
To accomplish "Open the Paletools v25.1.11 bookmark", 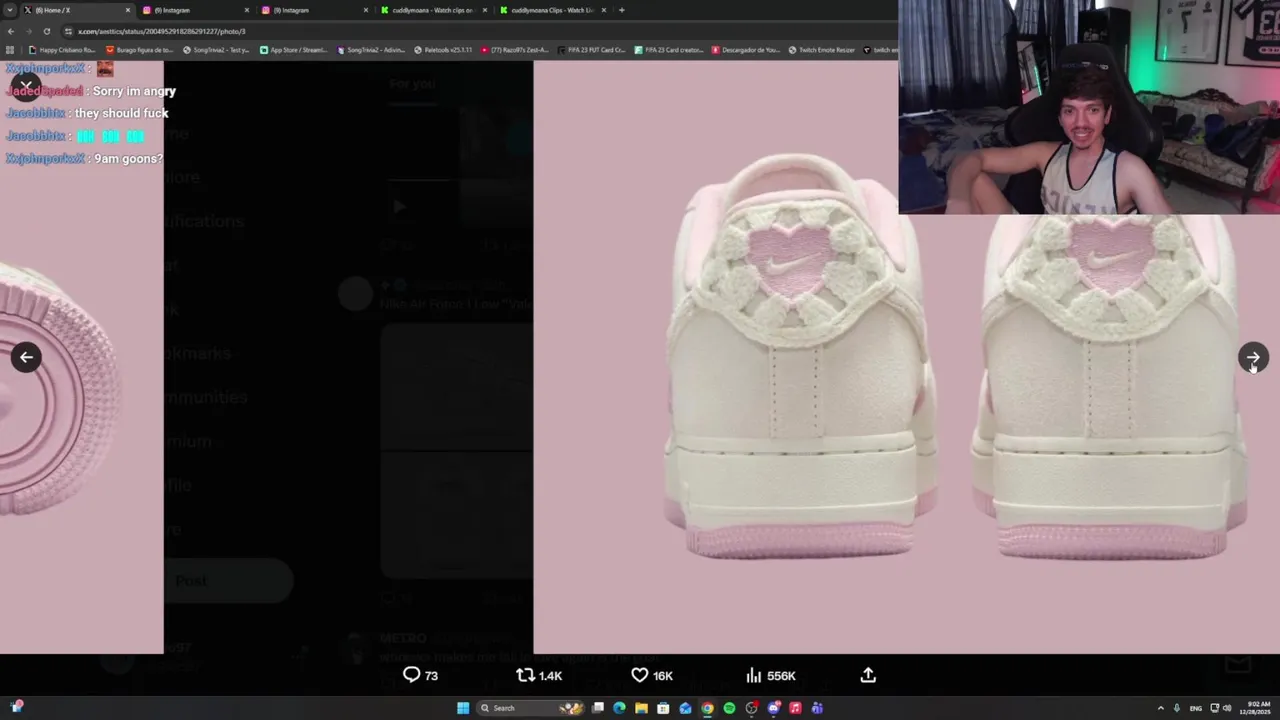I will coord(443,49).
